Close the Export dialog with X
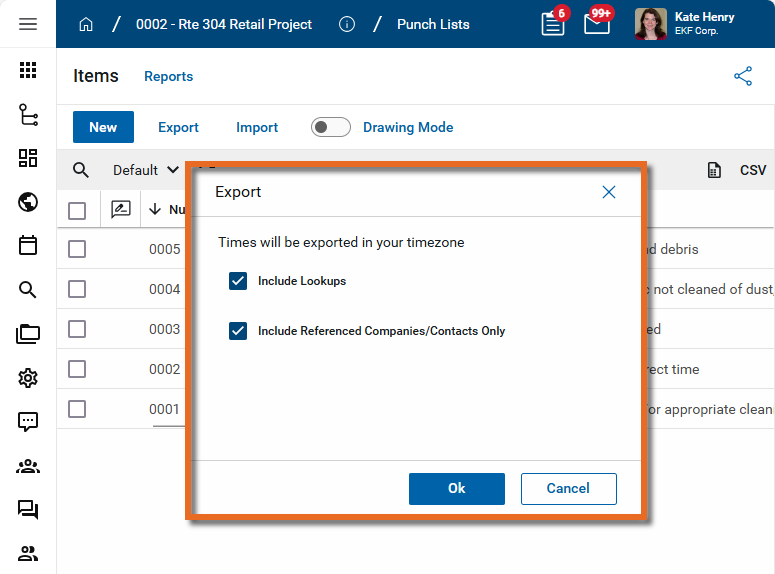 coord(608,192)
